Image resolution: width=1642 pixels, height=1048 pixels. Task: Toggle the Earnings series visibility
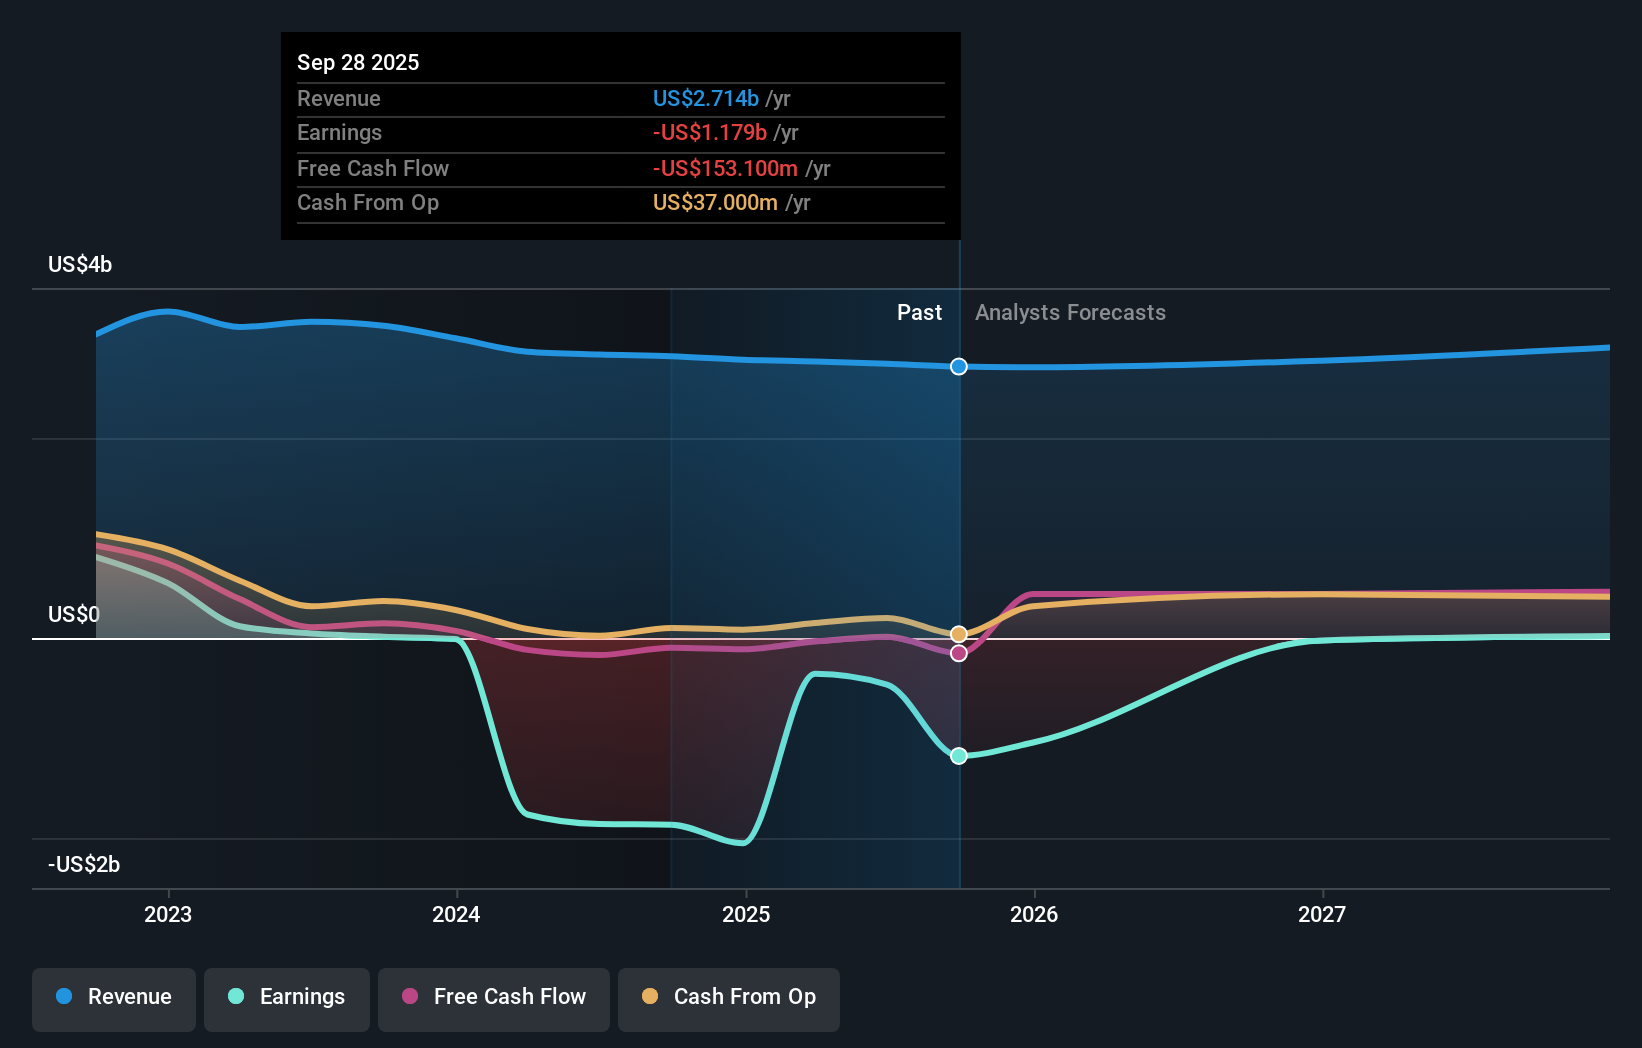point(287,997)
